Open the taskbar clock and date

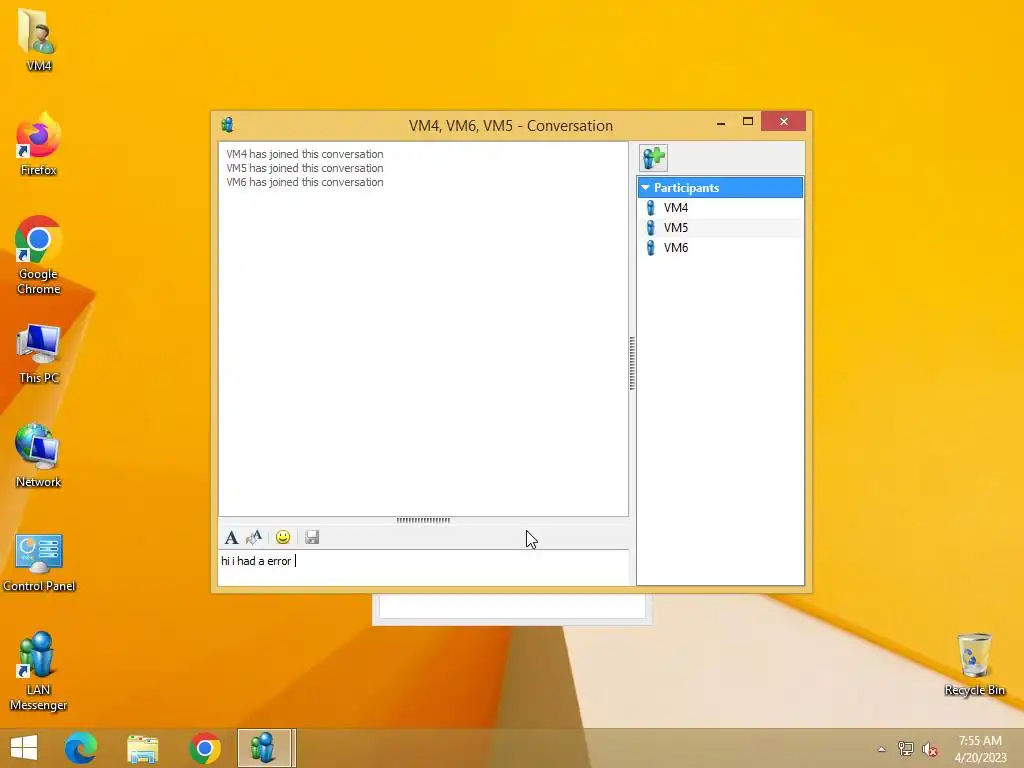pos(980,749)
